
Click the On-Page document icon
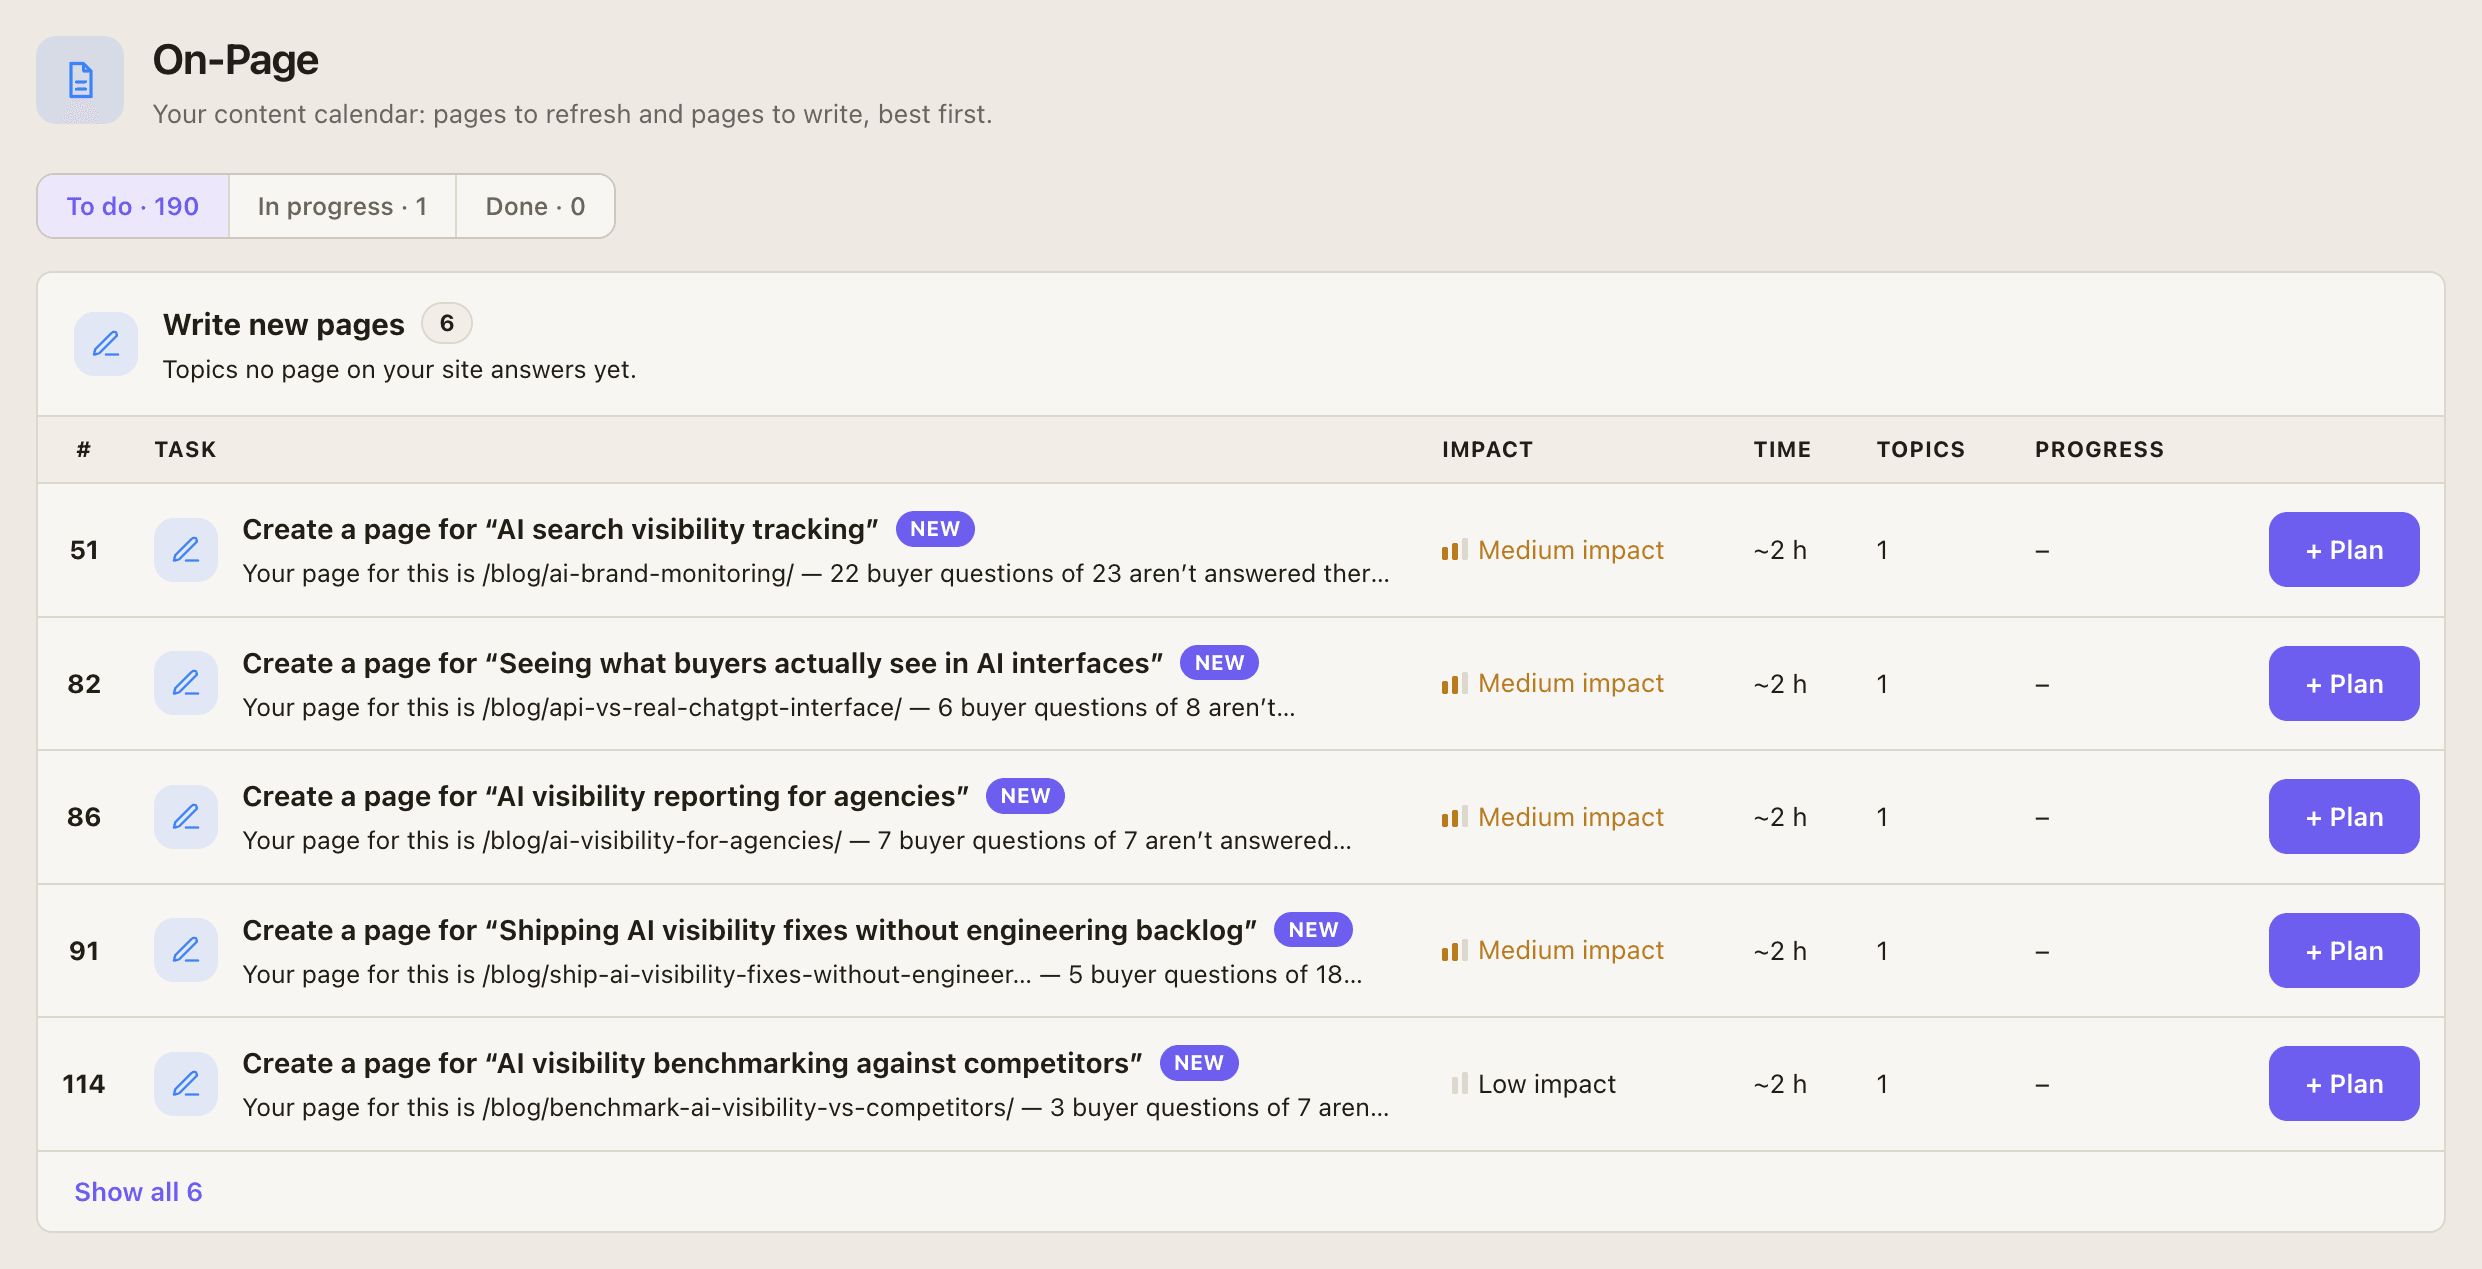click(x=80, y=80)
